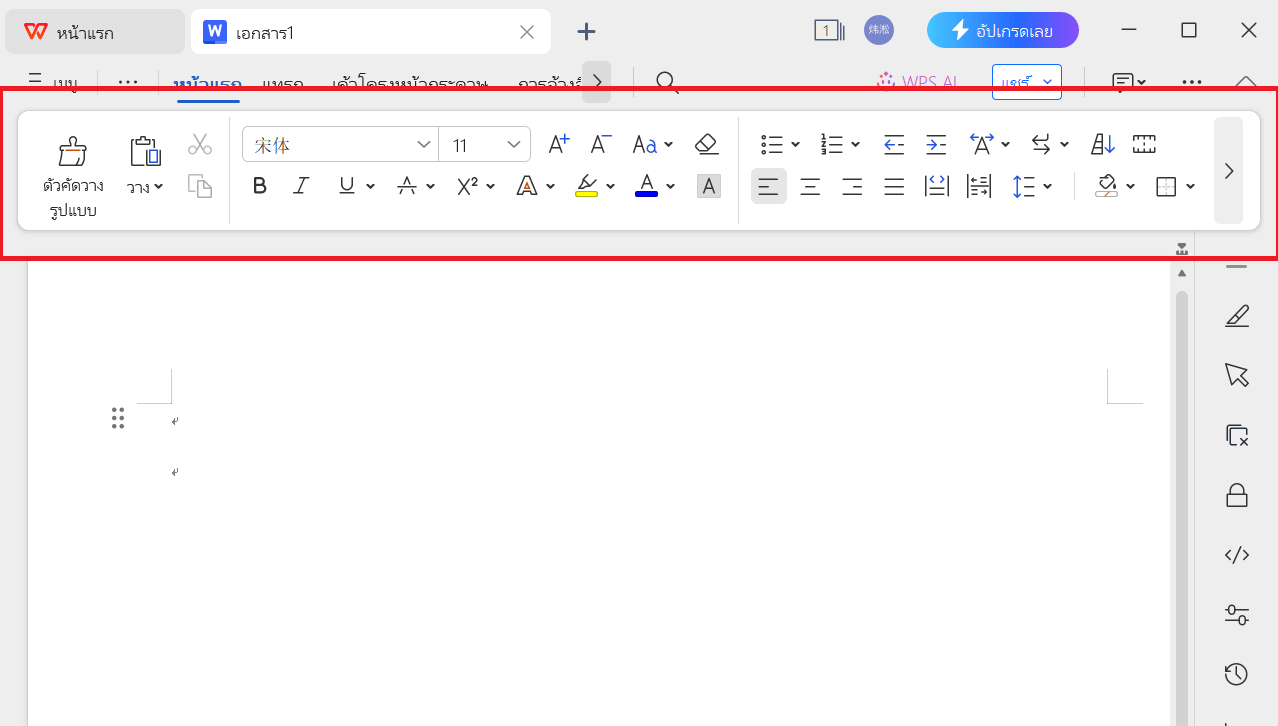Insert a bulleted list

pos(771,144)
